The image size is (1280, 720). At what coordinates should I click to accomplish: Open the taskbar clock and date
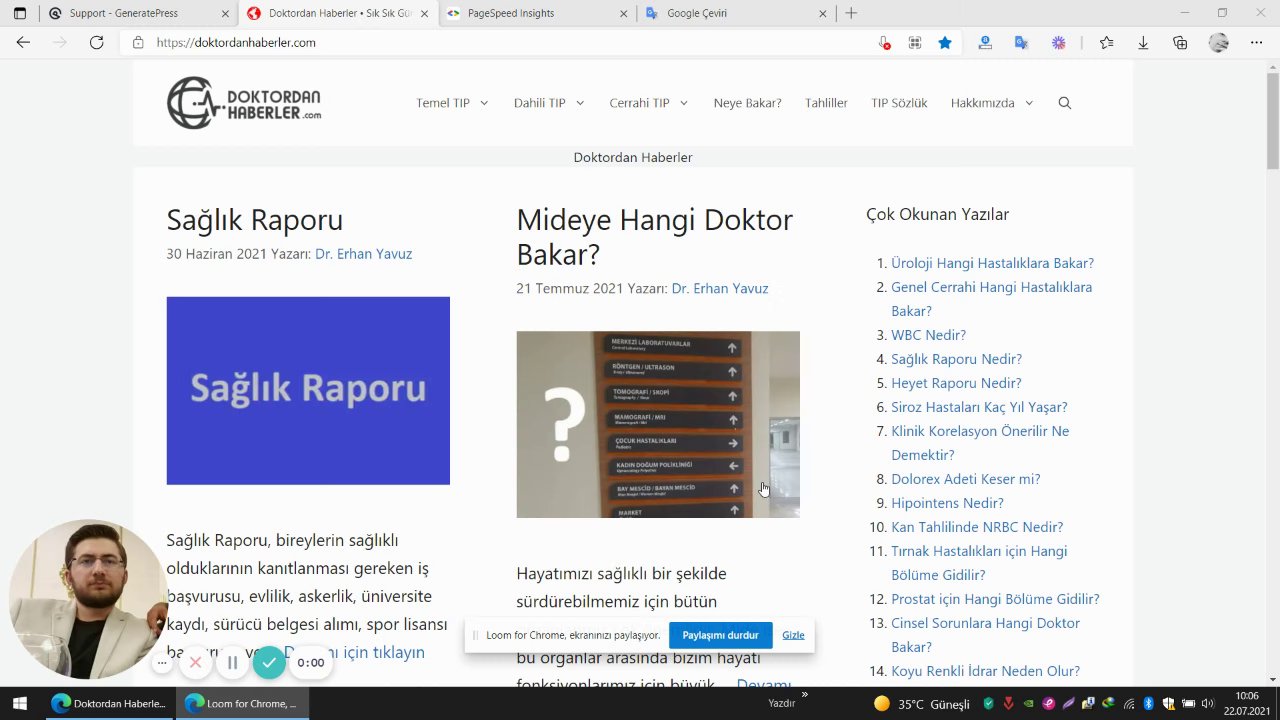pyautogui.click(x=1246, y=703)
